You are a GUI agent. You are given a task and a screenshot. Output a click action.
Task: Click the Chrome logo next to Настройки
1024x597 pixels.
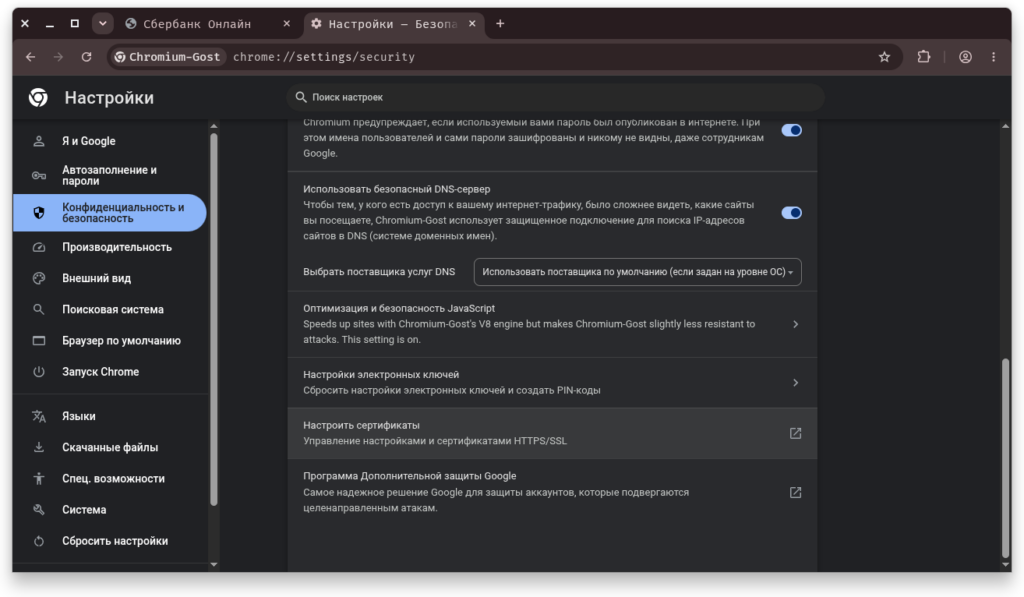pos(38,97)
